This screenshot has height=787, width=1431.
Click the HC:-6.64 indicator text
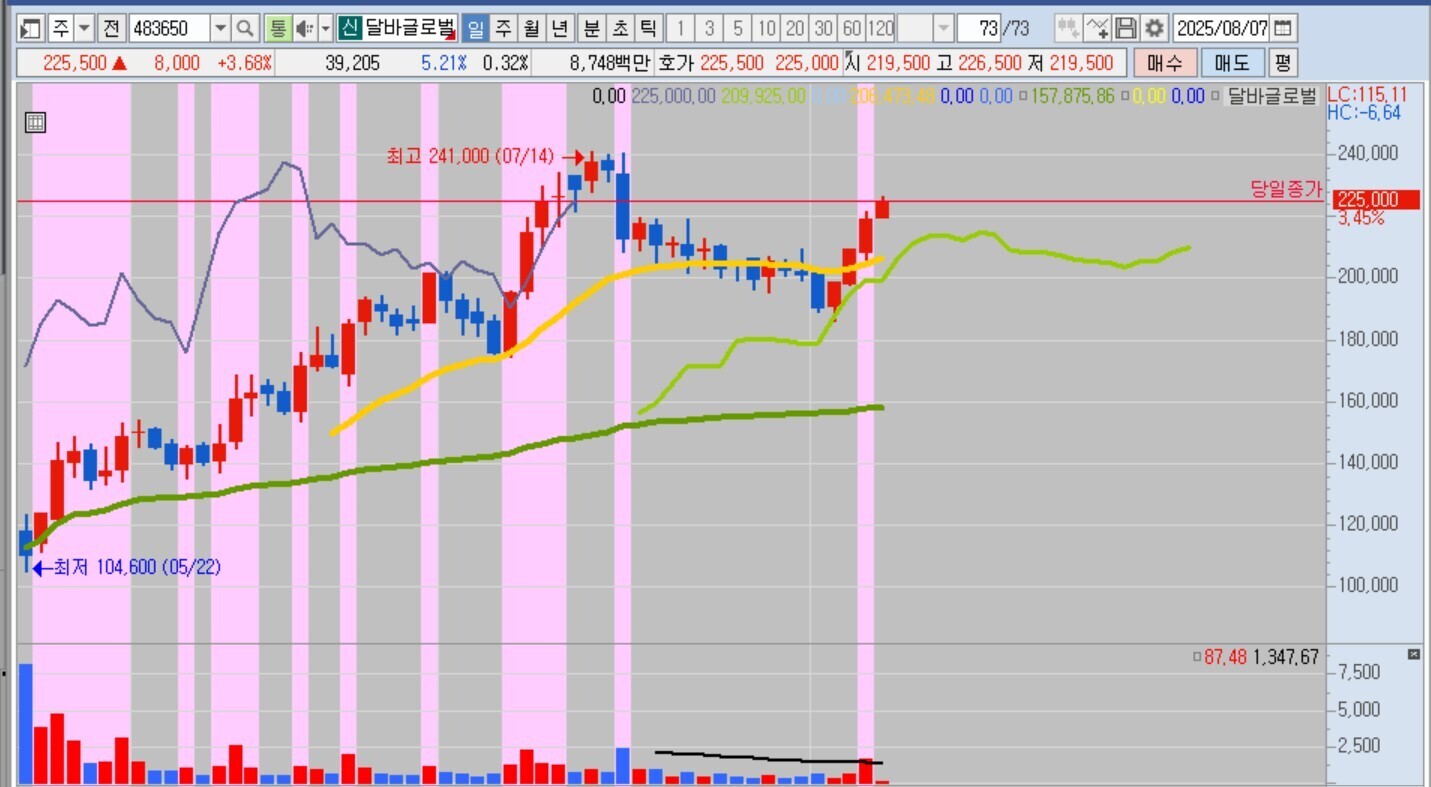(x=1364, y=112)
